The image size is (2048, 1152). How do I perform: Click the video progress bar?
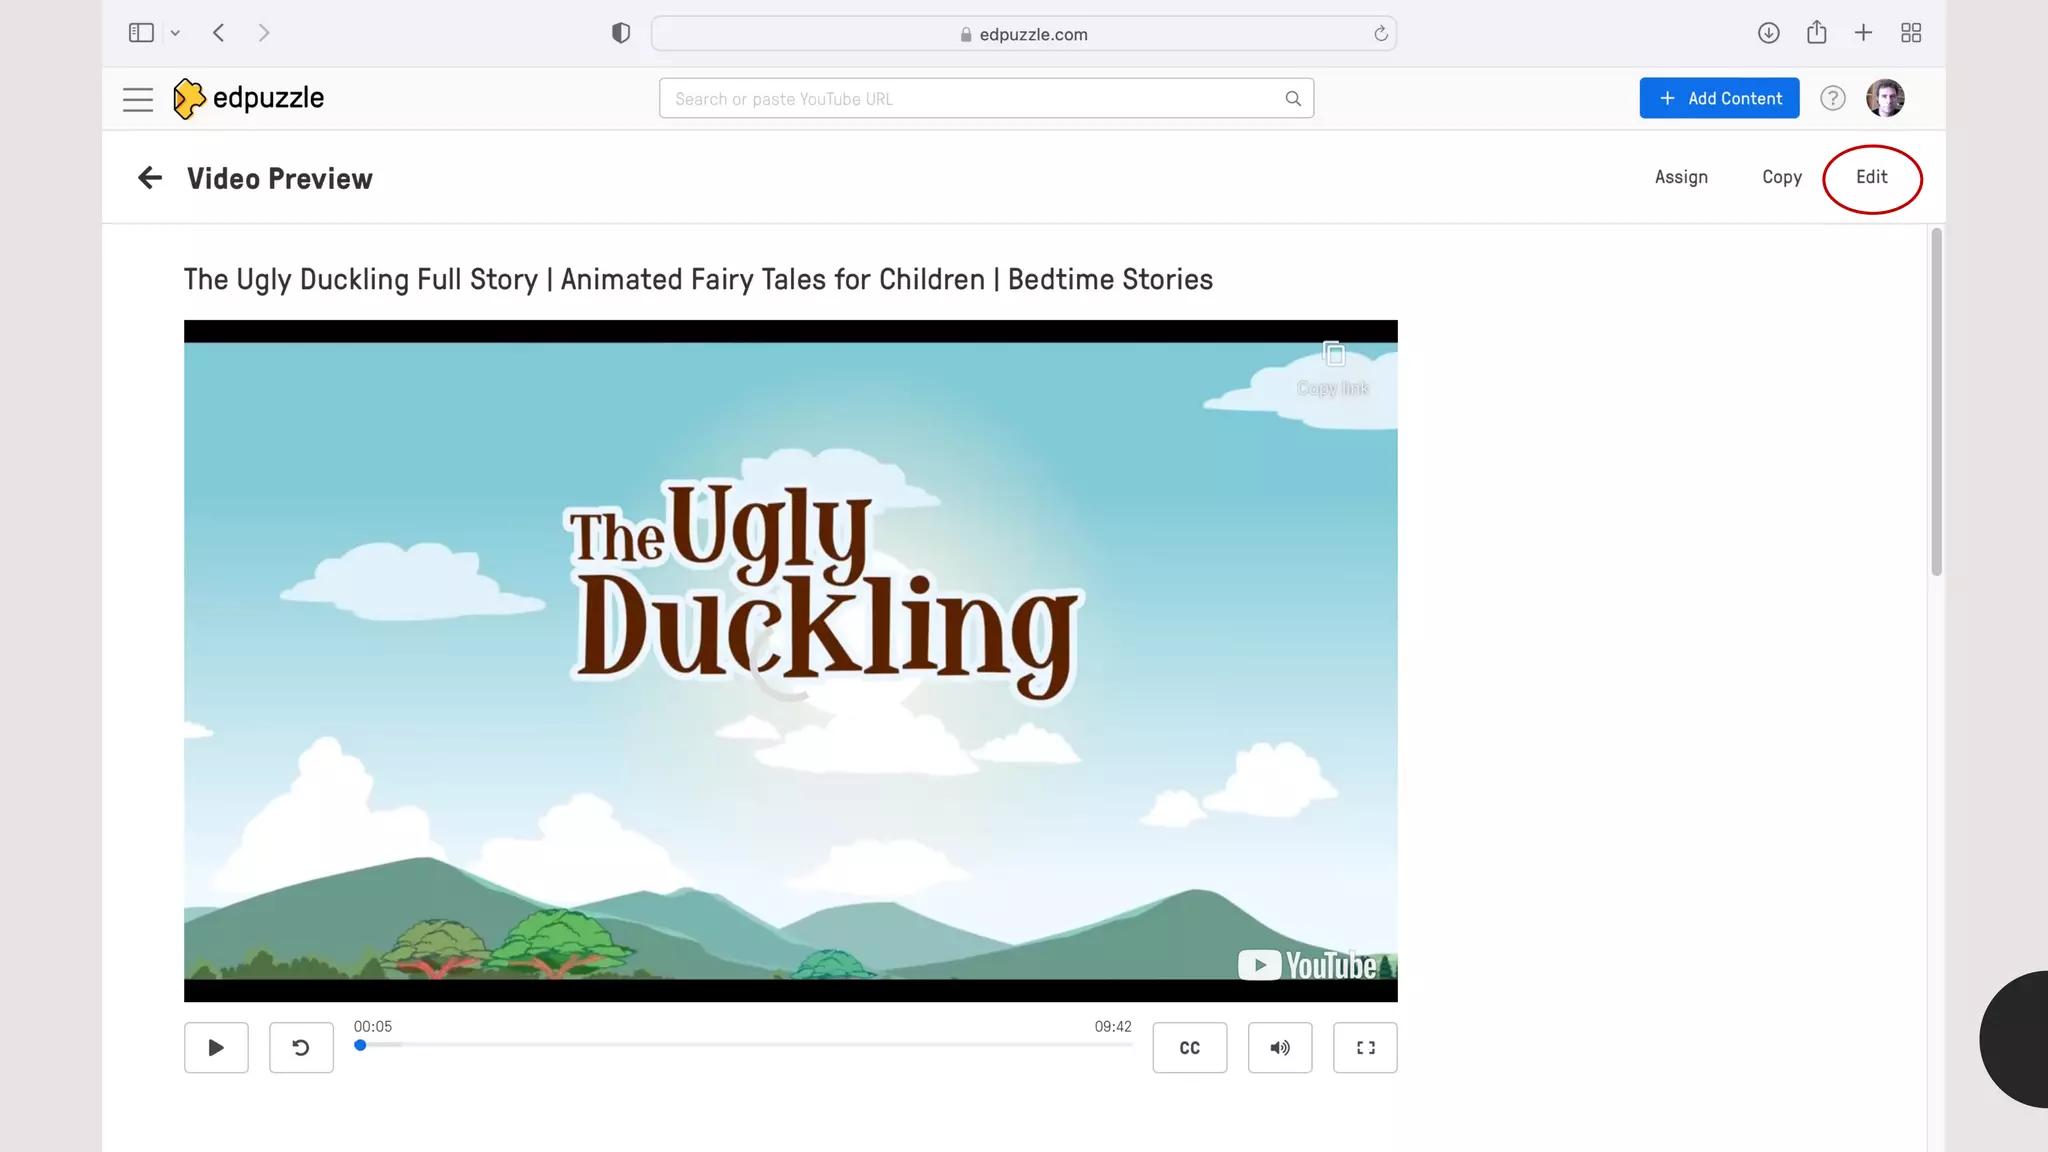(745, 1045)
